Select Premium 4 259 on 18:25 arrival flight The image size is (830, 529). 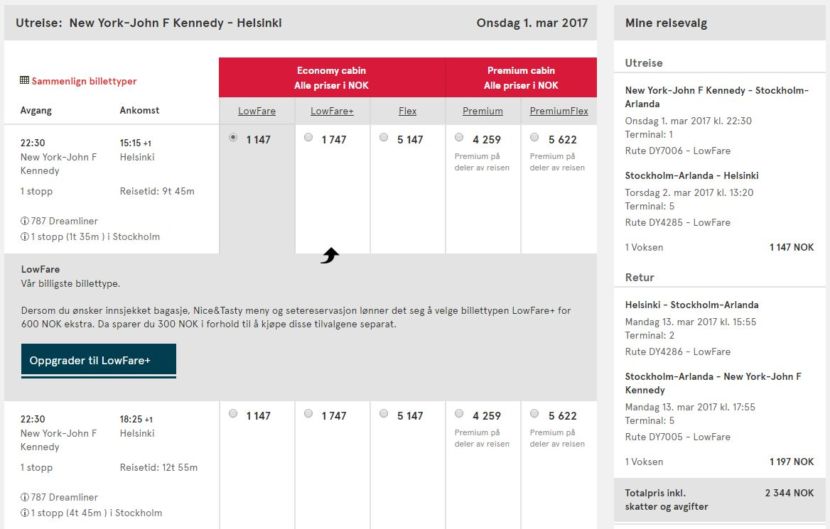tap(459, 414)
